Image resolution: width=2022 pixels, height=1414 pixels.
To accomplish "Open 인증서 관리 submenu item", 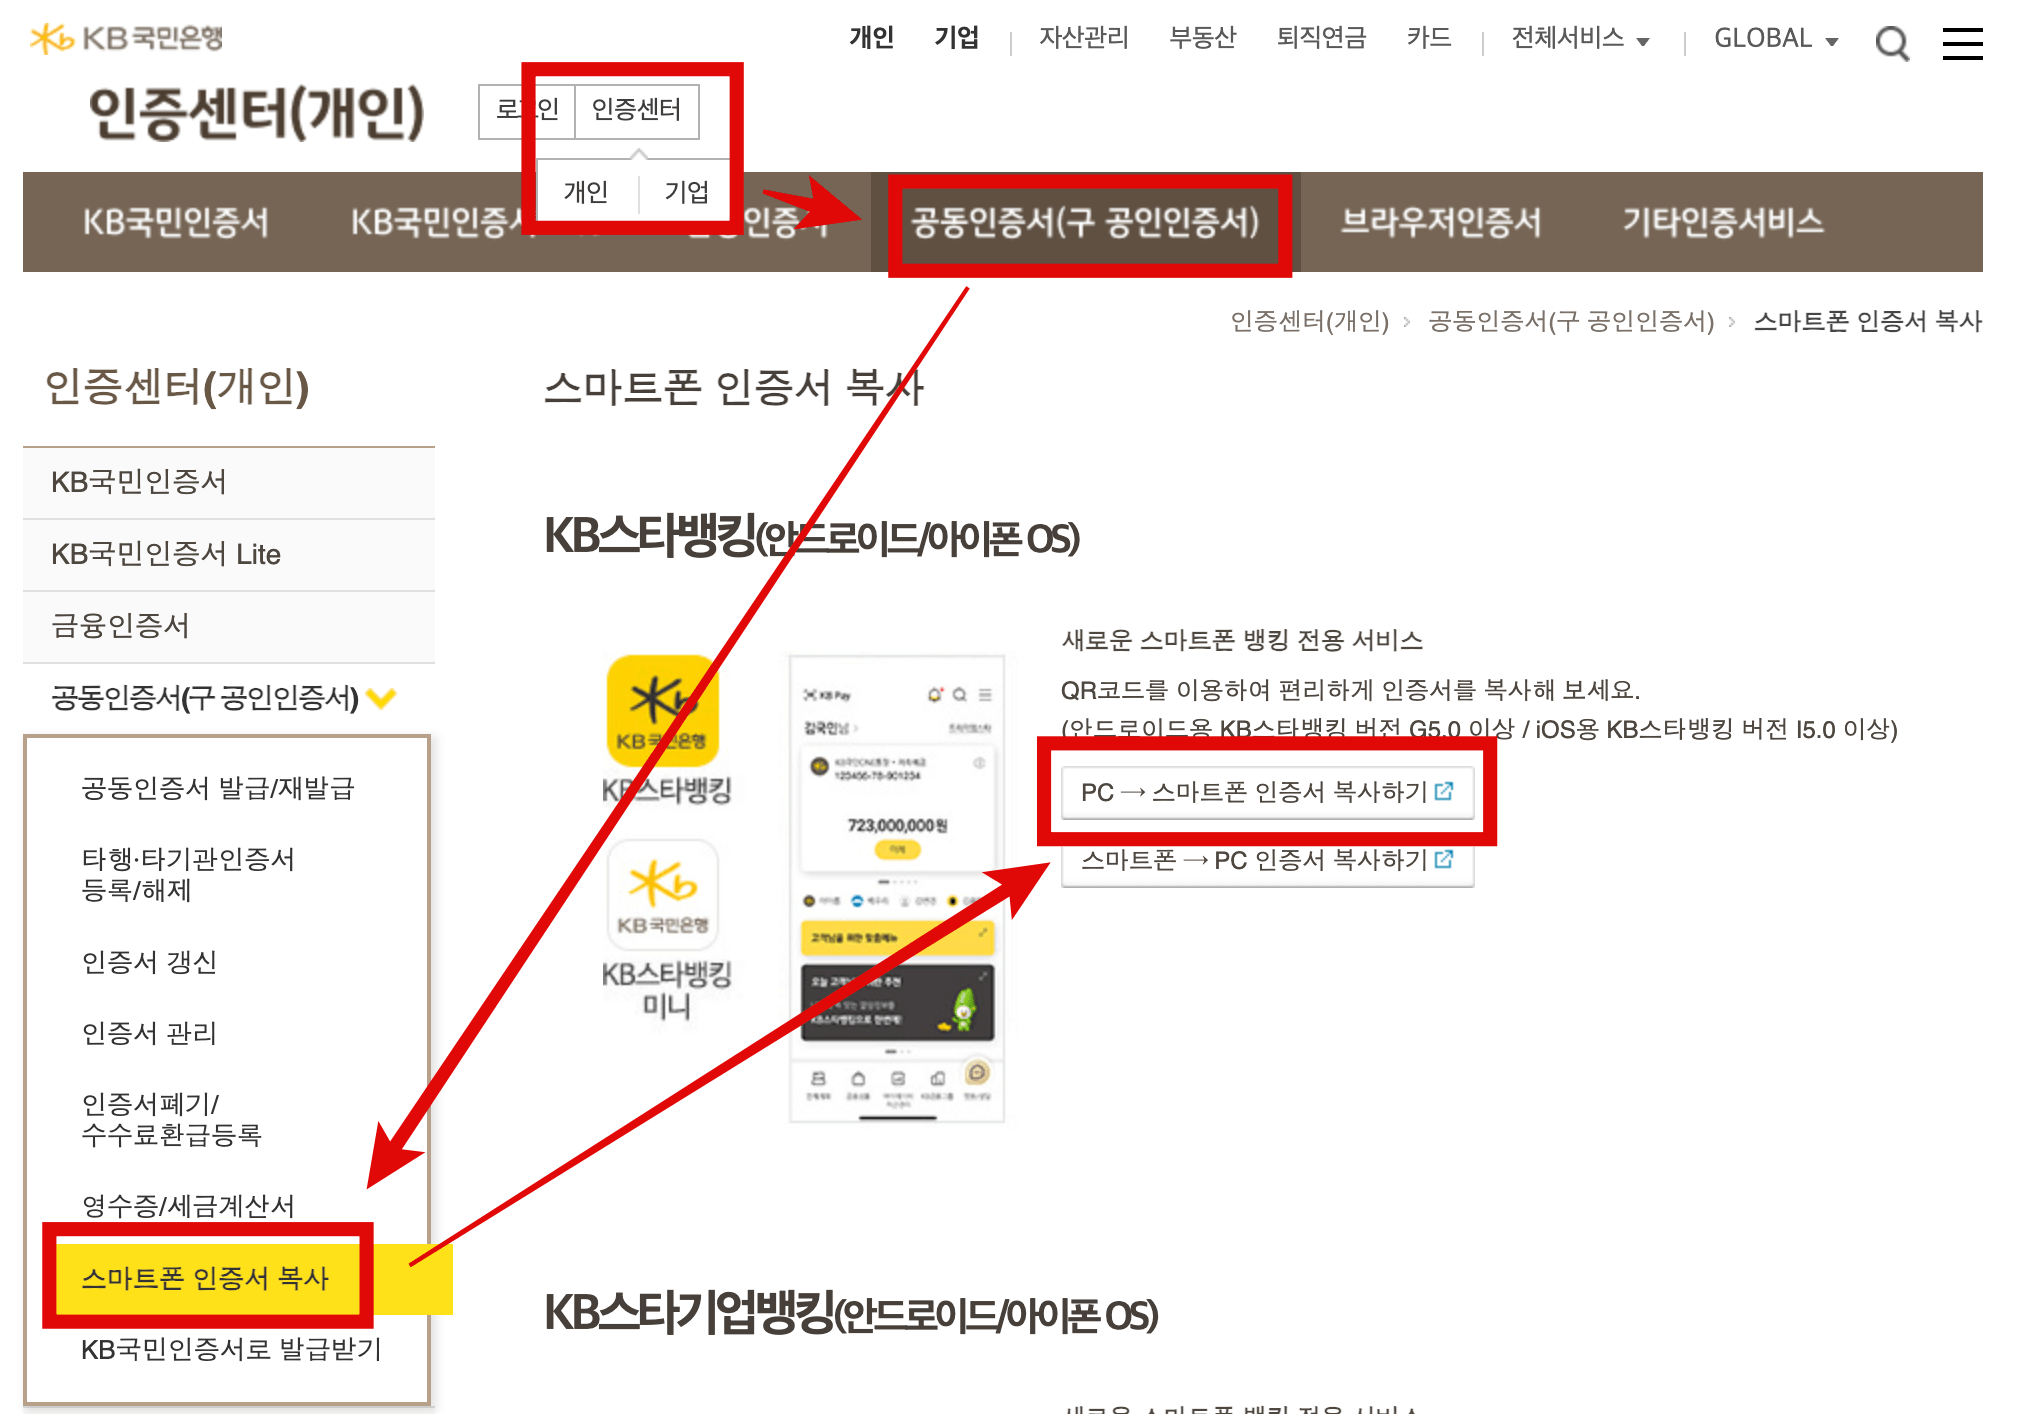I will coord(149,1033).
